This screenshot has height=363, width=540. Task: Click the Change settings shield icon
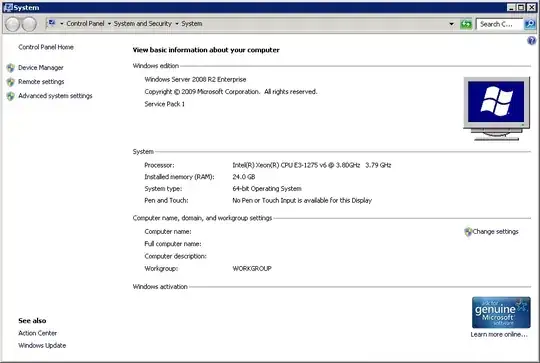pos(468,232)
